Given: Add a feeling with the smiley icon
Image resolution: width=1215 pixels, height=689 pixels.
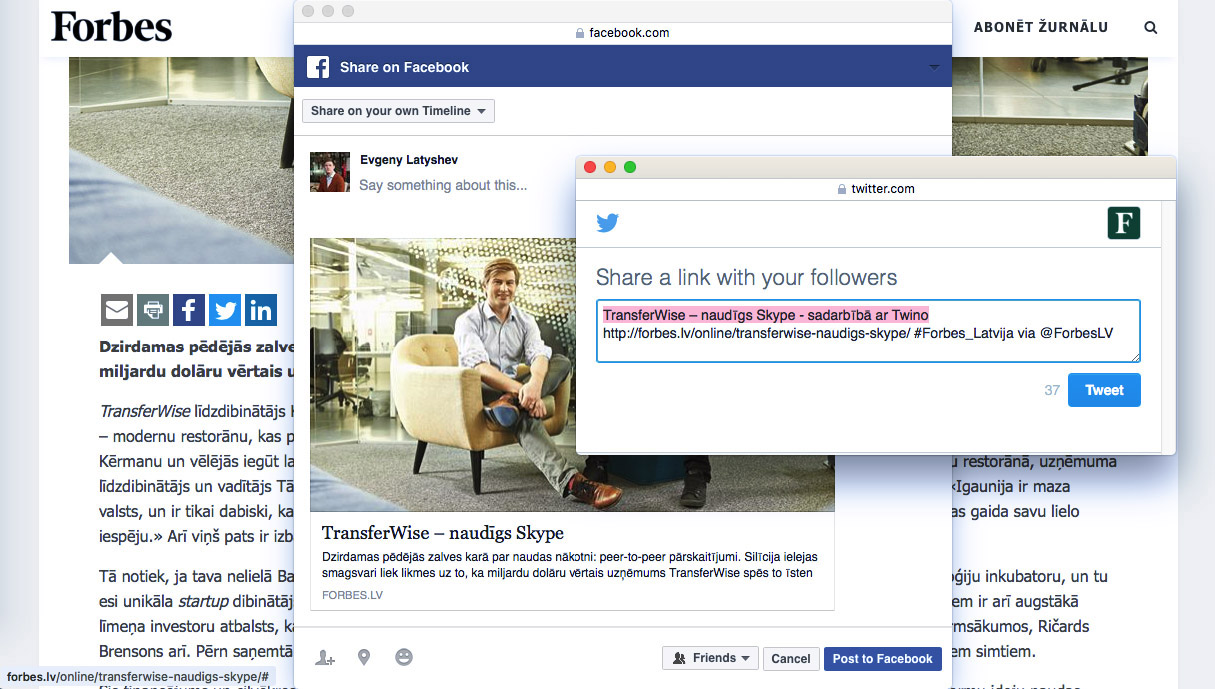Looking at the screenshot, I should coord(404,657).
